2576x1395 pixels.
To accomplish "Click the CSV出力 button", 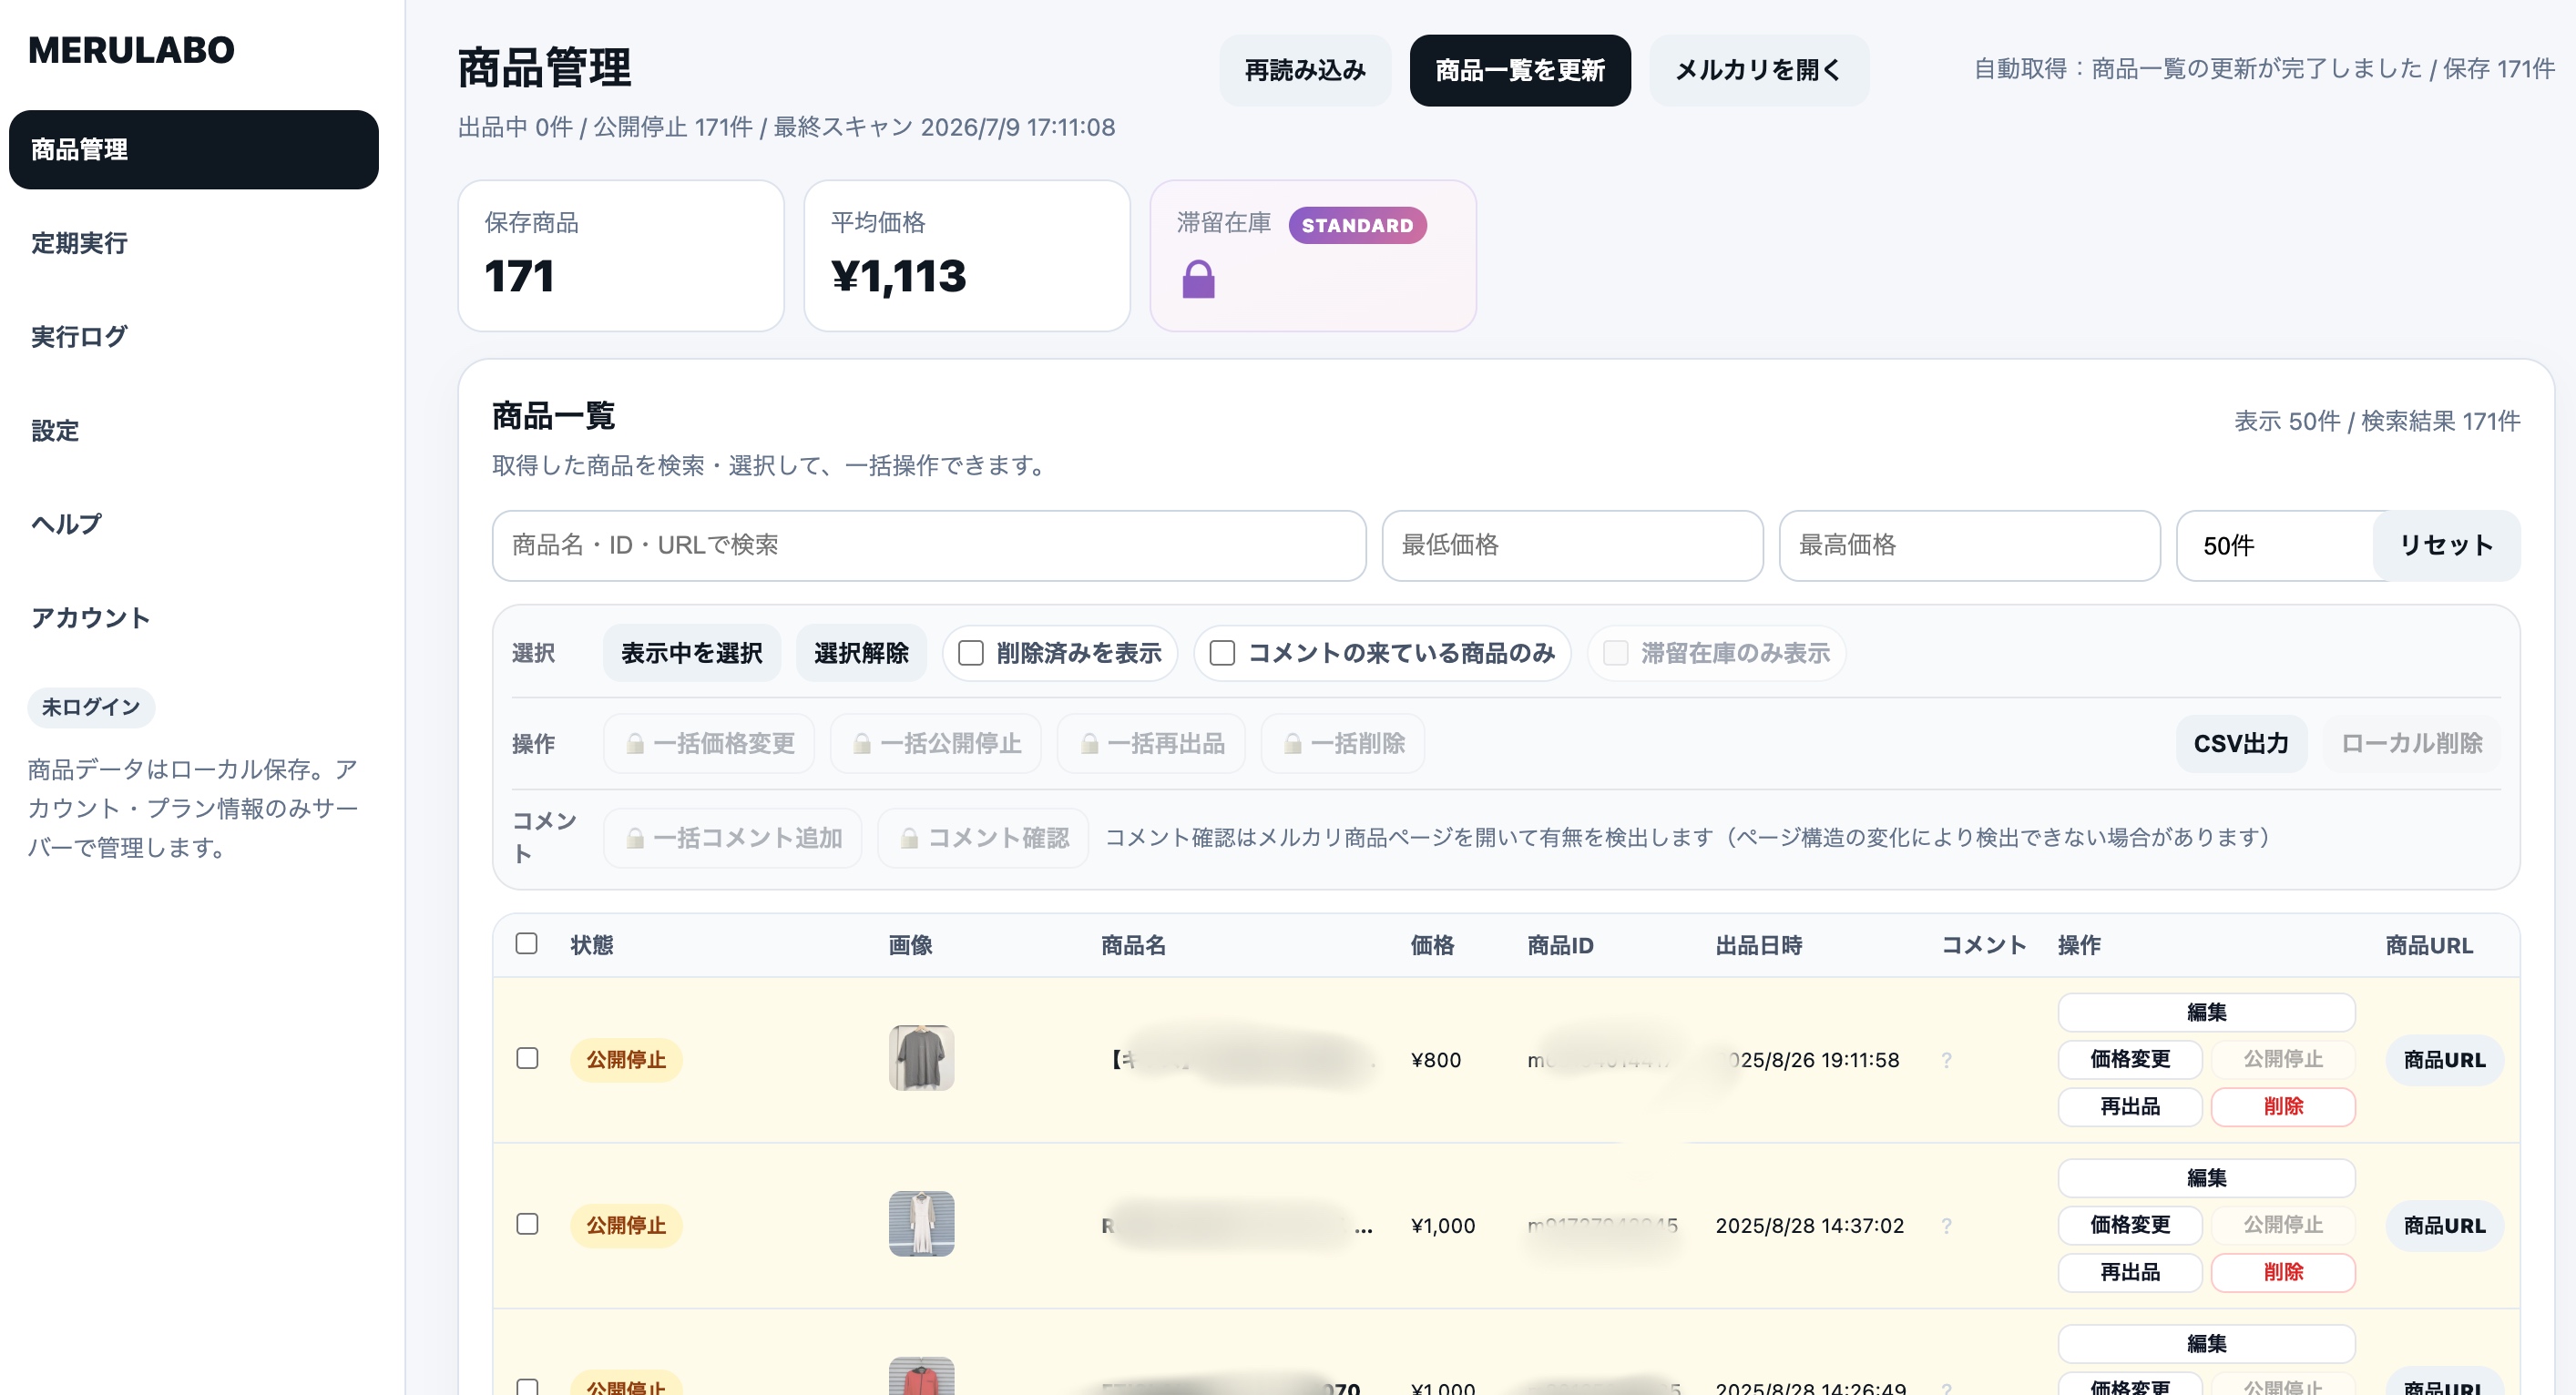I will pyautogui.click(x=2241, y=743).
